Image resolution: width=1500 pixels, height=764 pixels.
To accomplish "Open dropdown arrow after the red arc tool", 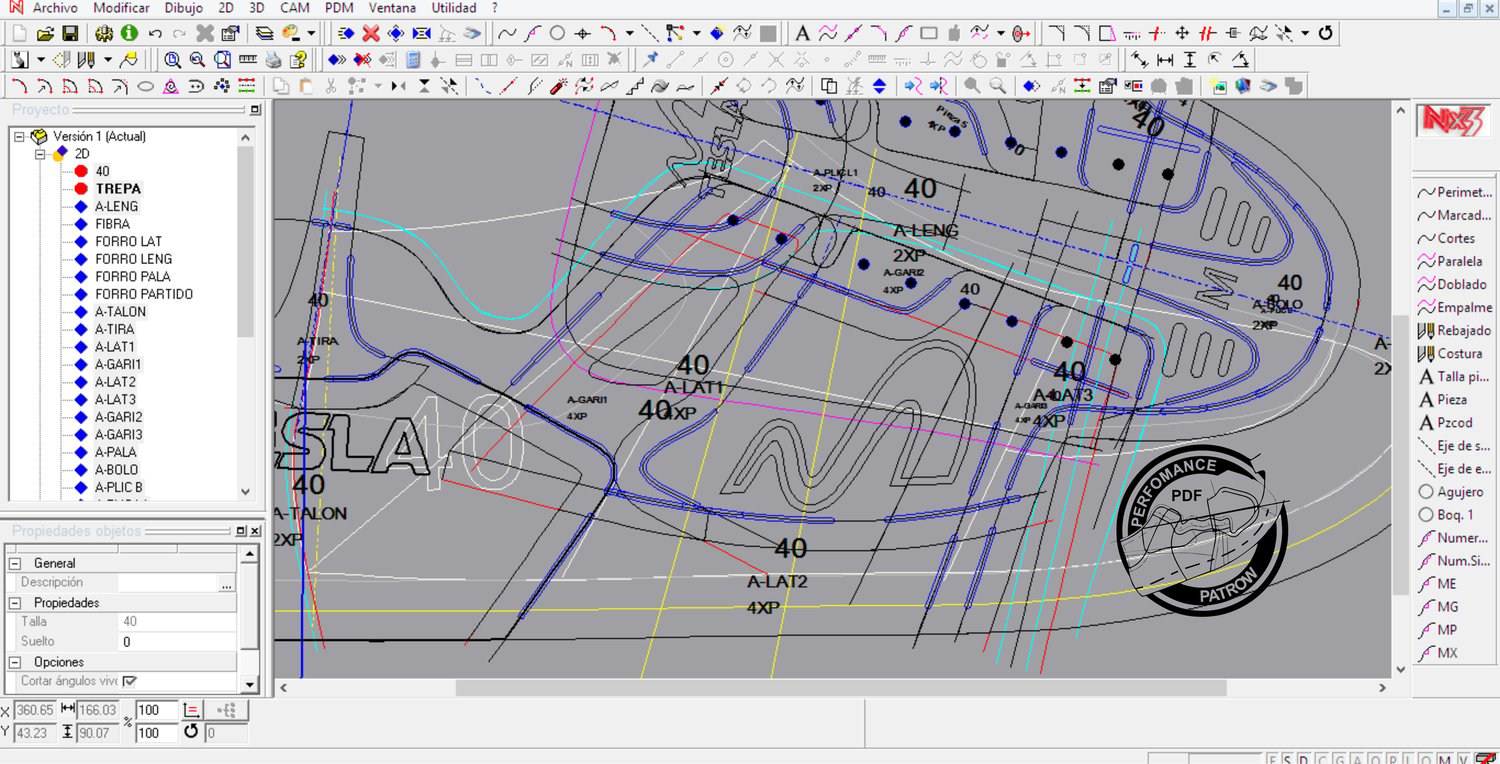I will 629,33.
